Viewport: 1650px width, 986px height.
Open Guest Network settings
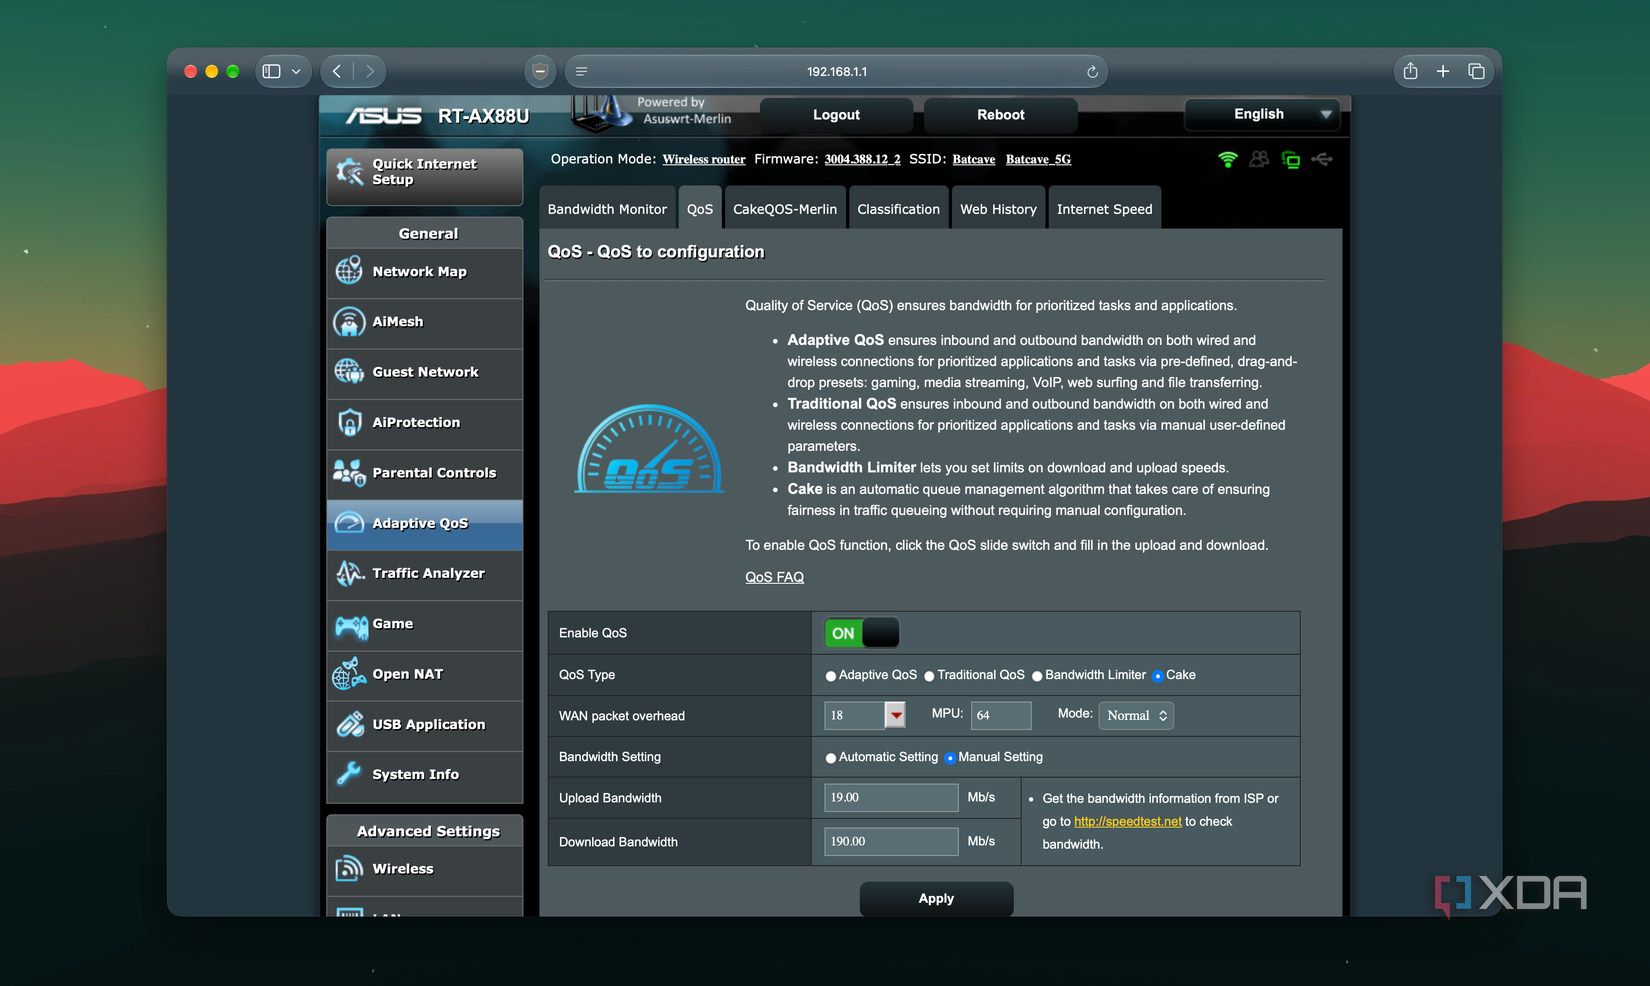point(424,372)
